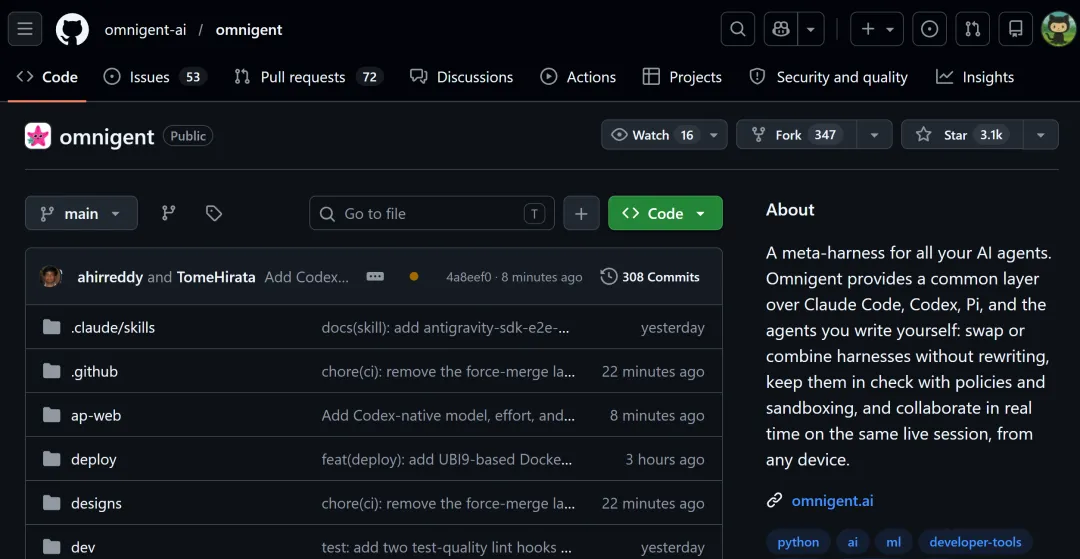Switch to the Pull requests tab

309,77
